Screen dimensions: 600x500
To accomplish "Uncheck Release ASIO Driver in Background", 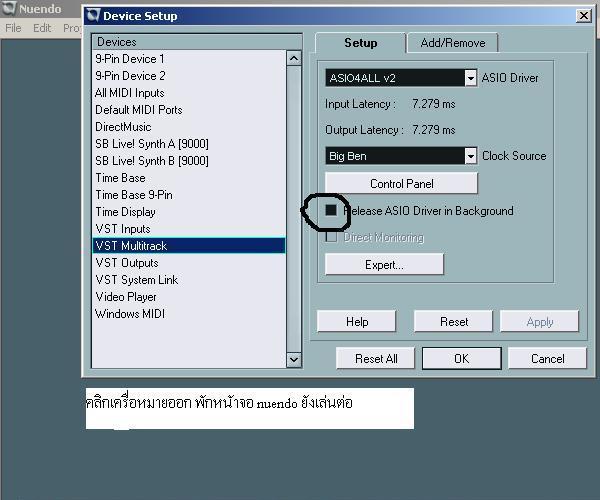I will pyautogui.click(x=331, y=210).
